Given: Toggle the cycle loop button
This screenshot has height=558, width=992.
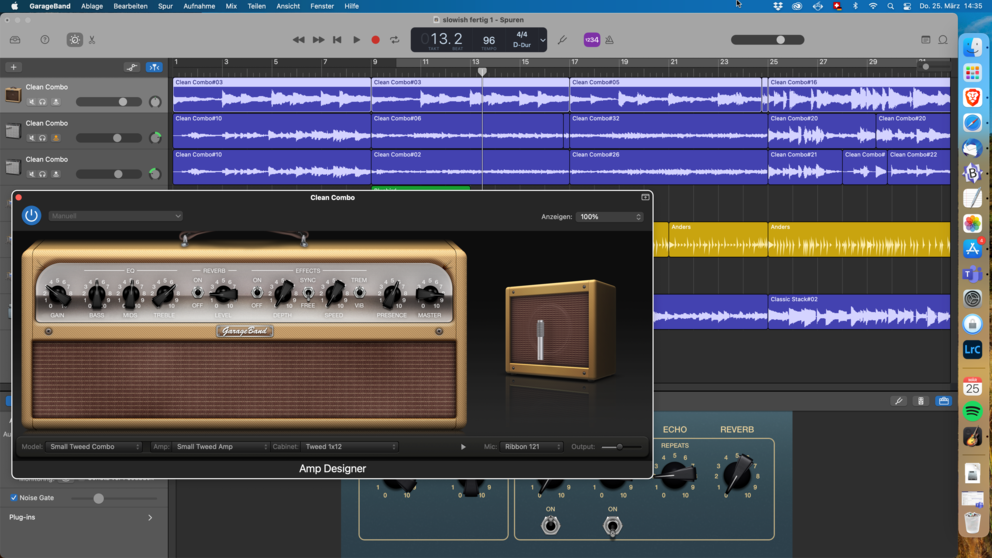Looking at the screenshot, I should (395, 40).
